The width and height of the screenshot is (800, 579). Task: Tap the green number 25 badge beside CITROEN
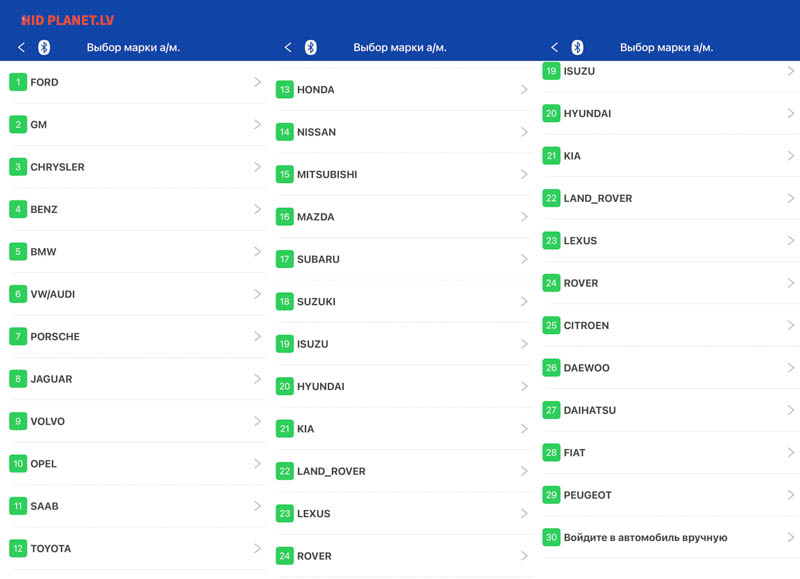[x=551, y=326]
